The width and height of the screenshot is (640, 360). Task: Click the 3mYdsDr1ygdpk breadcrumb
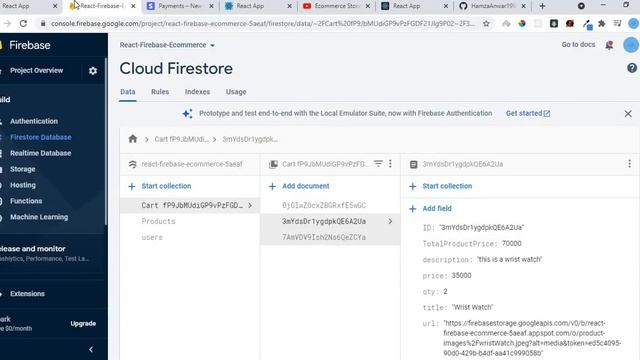click(250, 139)
